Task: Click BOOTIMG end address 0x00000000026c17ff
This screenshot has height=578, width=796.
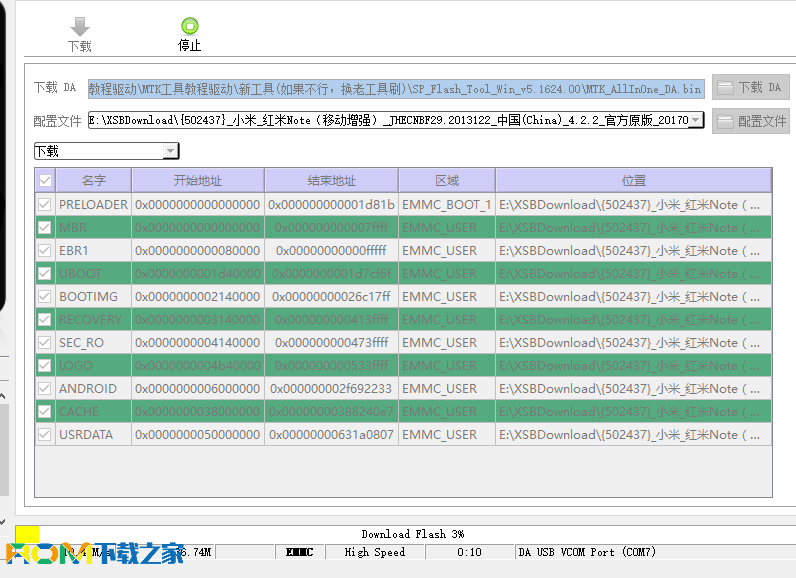Action: 331,296
